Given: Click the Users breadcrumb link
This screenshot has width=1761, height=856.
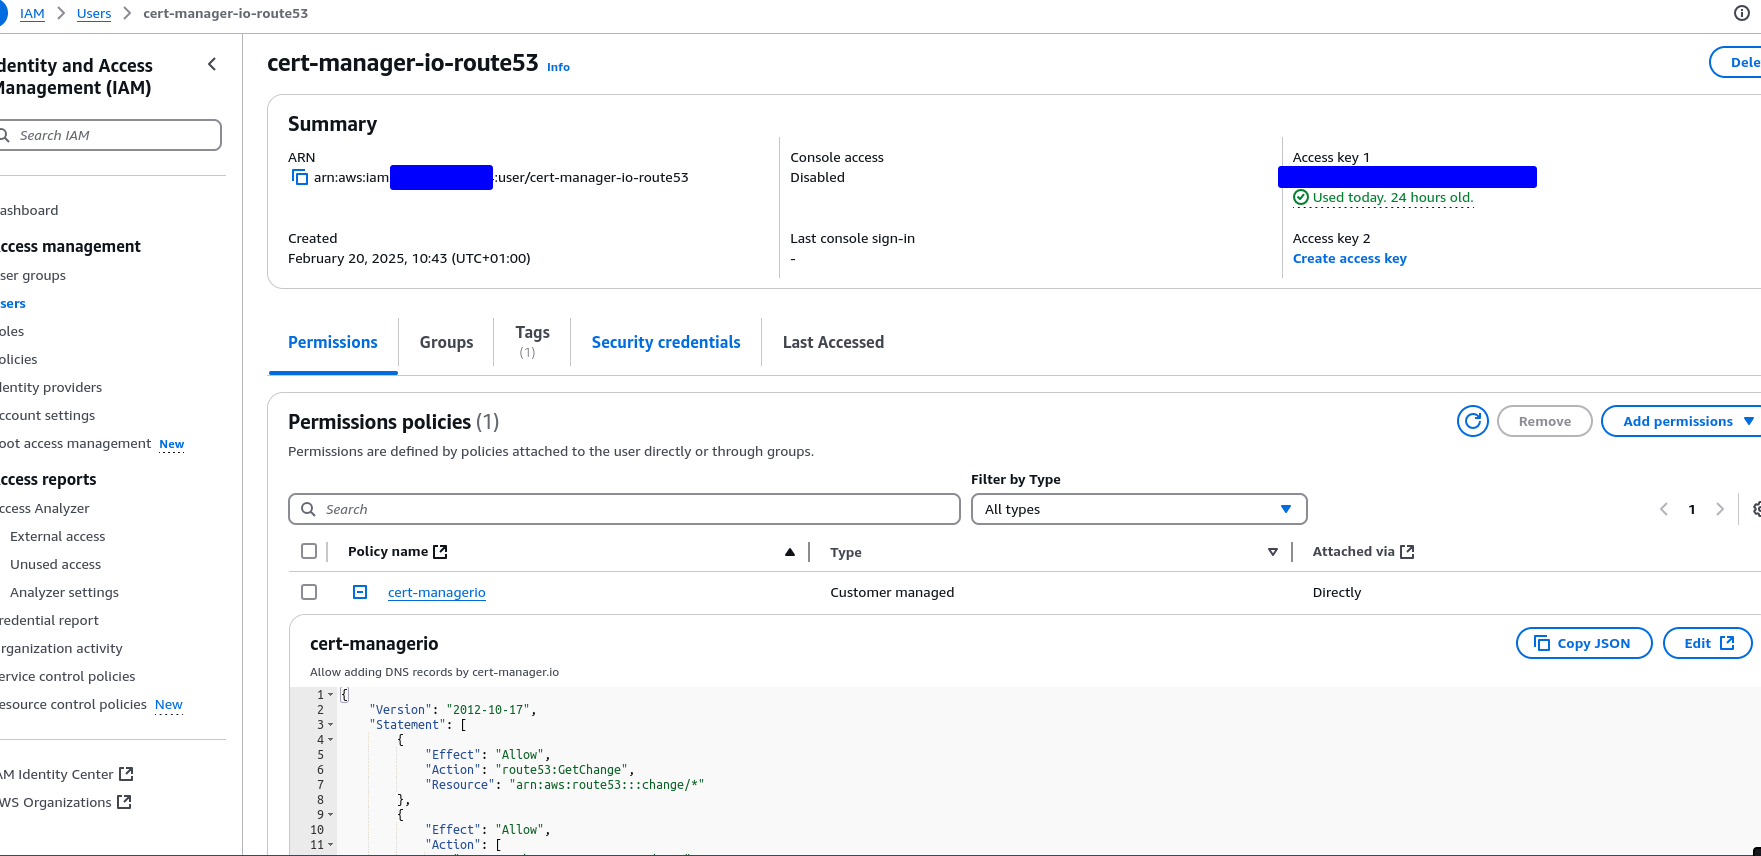Looking at the screenshot, I should [x=94, y=13].
